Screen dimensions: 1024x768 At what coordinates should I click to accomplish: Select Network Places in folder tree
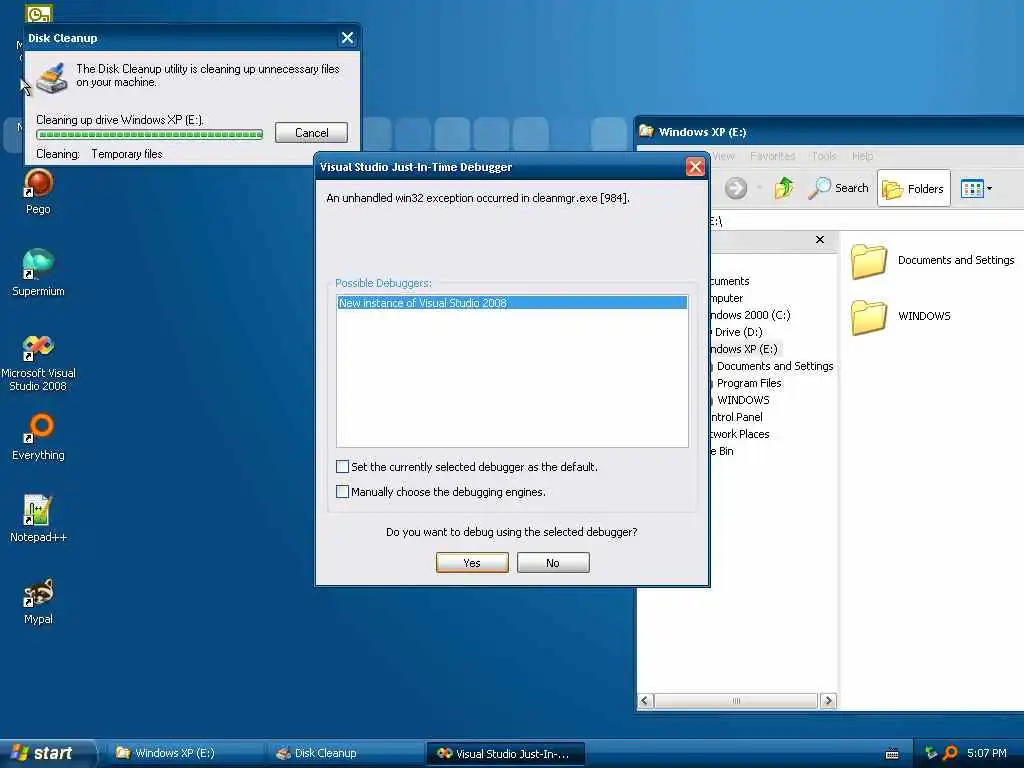point(739,434)
